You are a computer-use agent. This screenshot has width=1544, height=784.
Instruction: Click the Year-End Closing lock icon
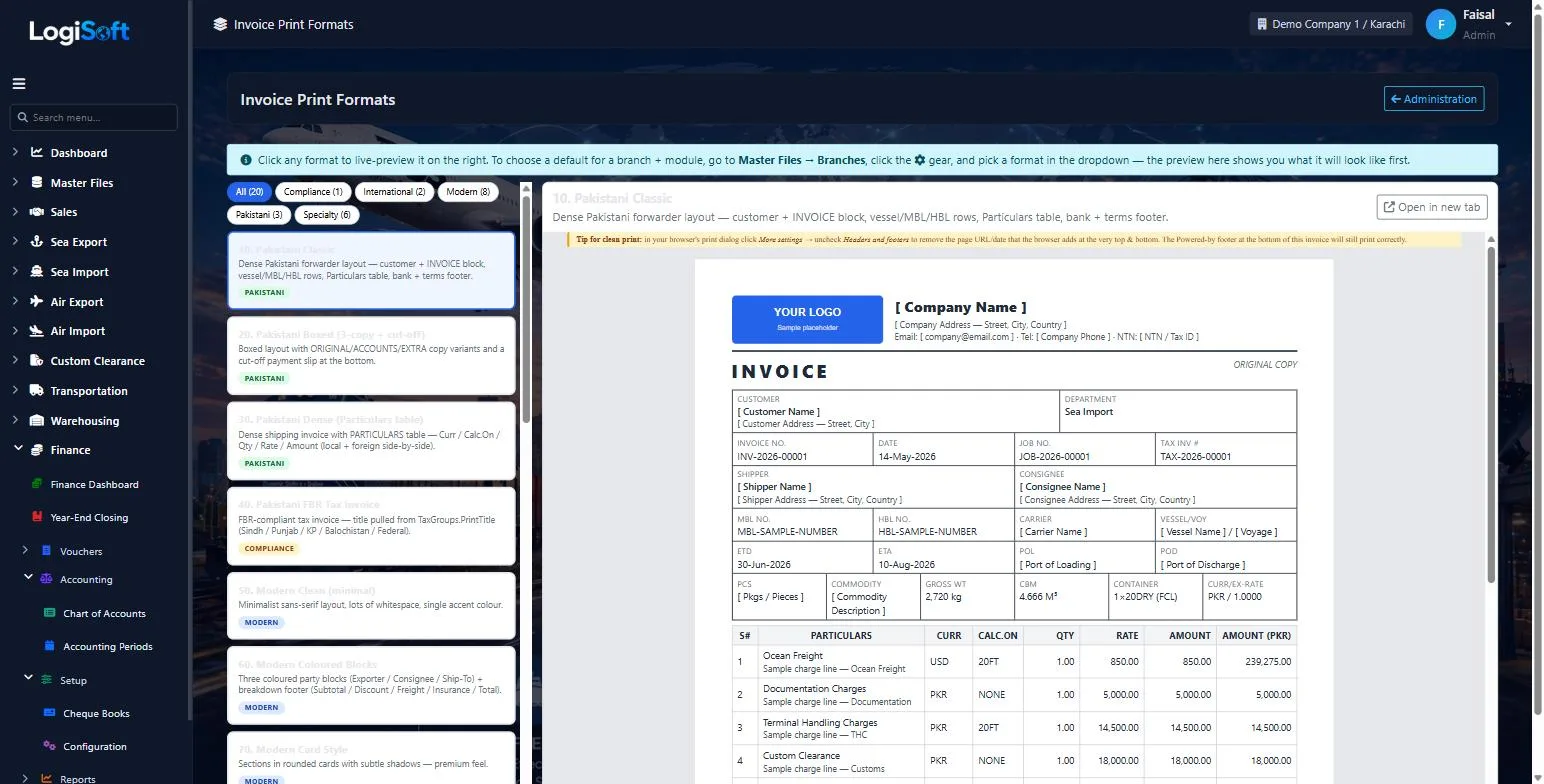(37, 518)
